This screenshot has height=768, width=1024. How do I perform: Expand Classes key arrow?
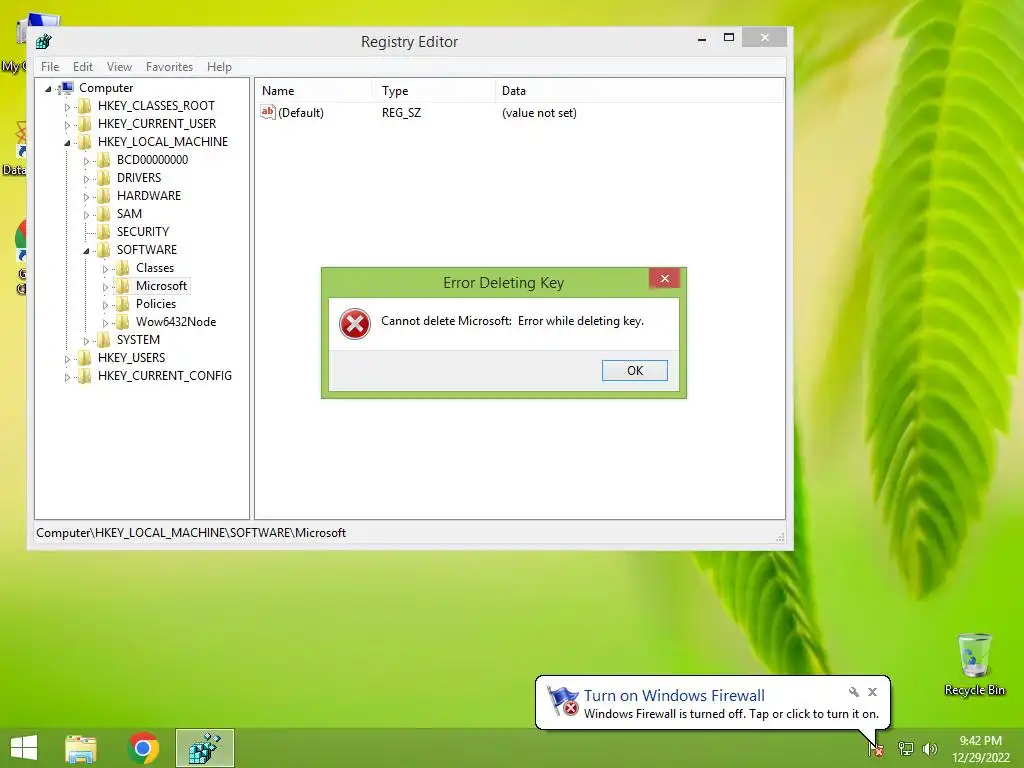[x=104, y=269]
